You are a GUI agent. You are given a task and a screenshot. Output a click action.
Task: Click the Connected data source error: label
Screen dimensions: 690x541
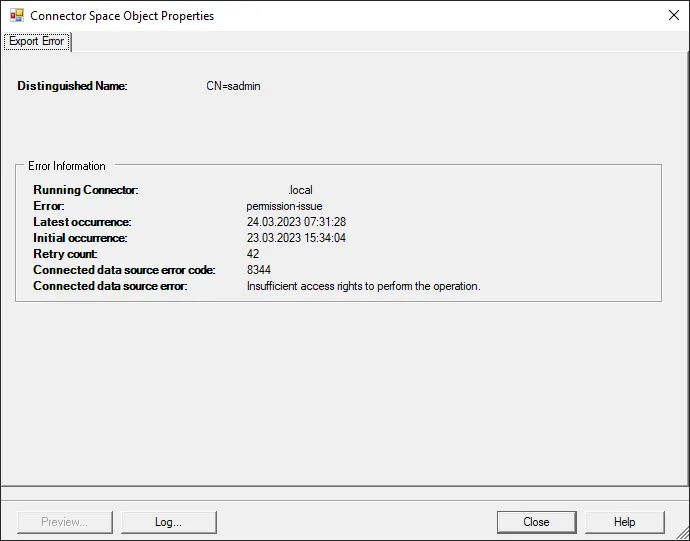point(110,286)
